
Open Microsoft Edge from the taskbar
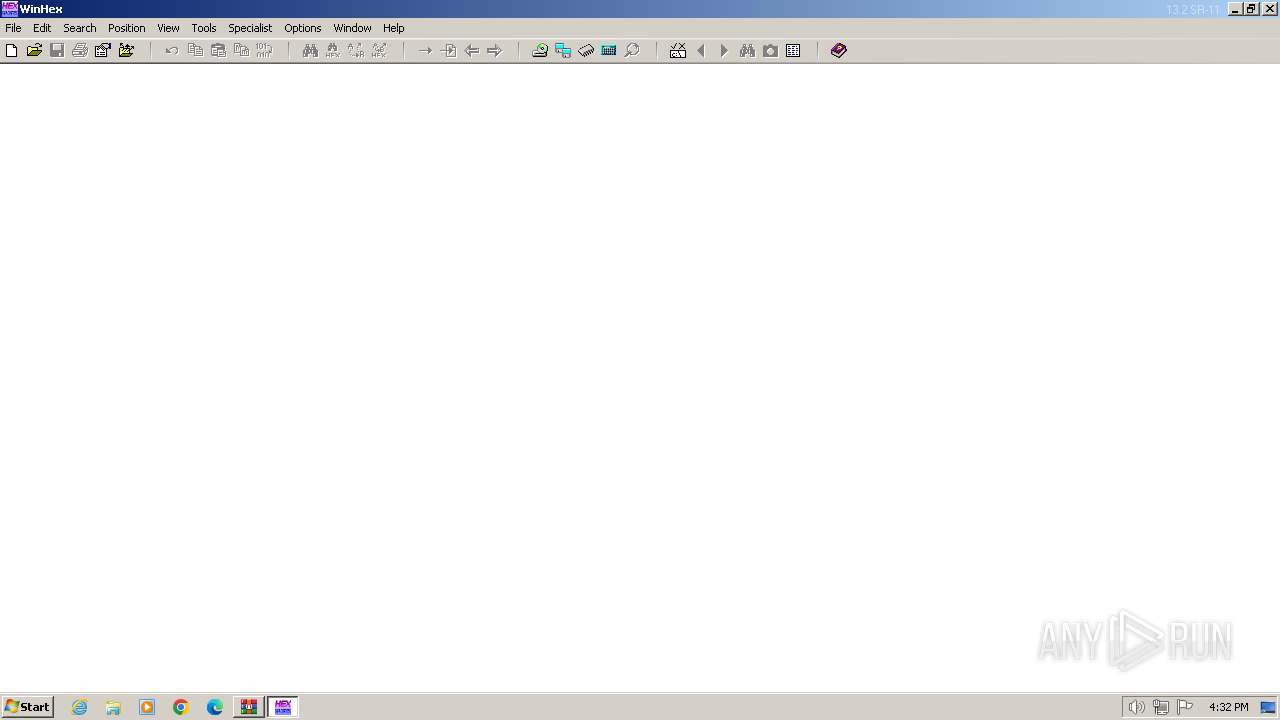[215, 707]
